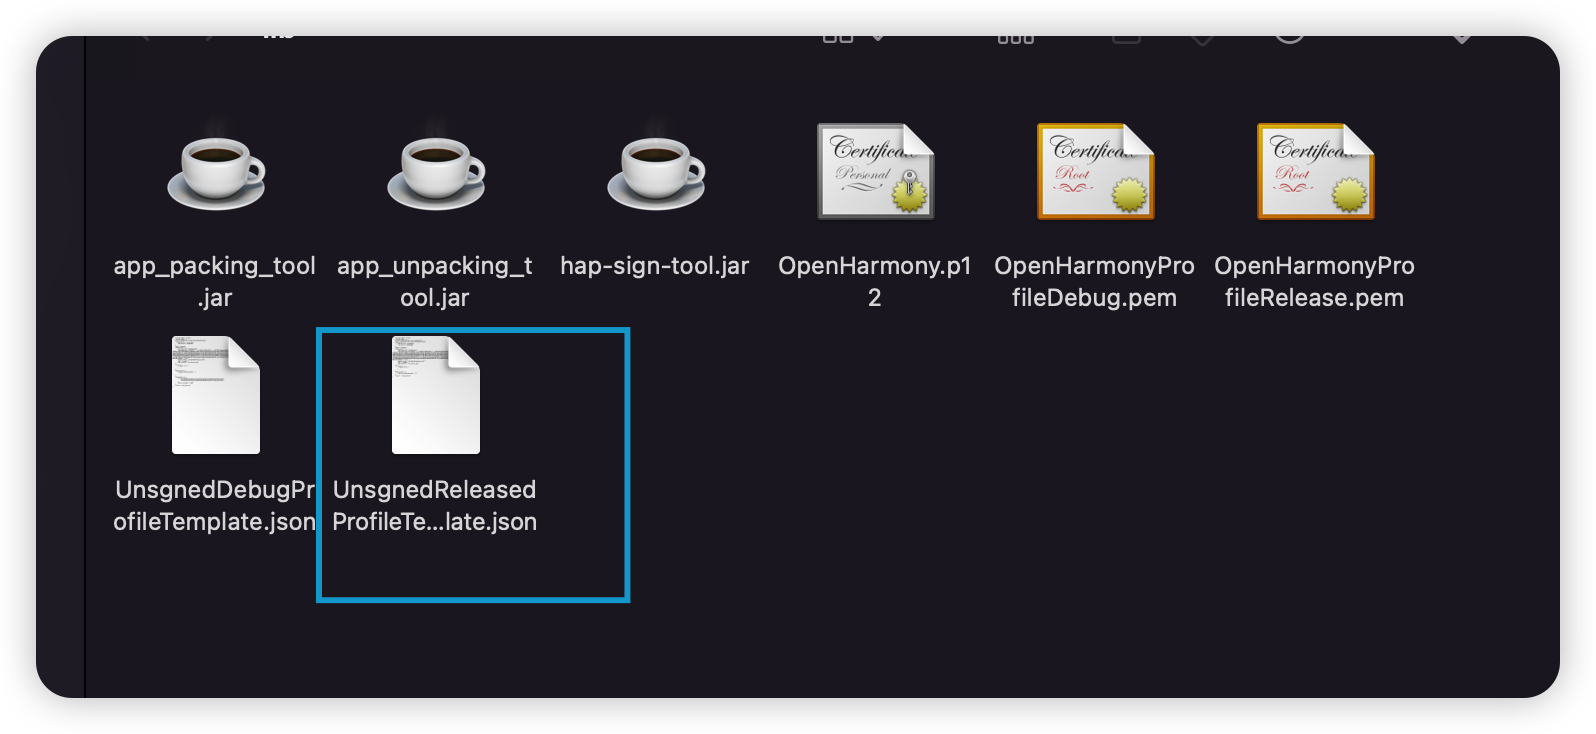Select the UnsgnedDebugProfileTemplate.json document icon
The height and width of the screenshot is (734, 1596).
point(215,395)
